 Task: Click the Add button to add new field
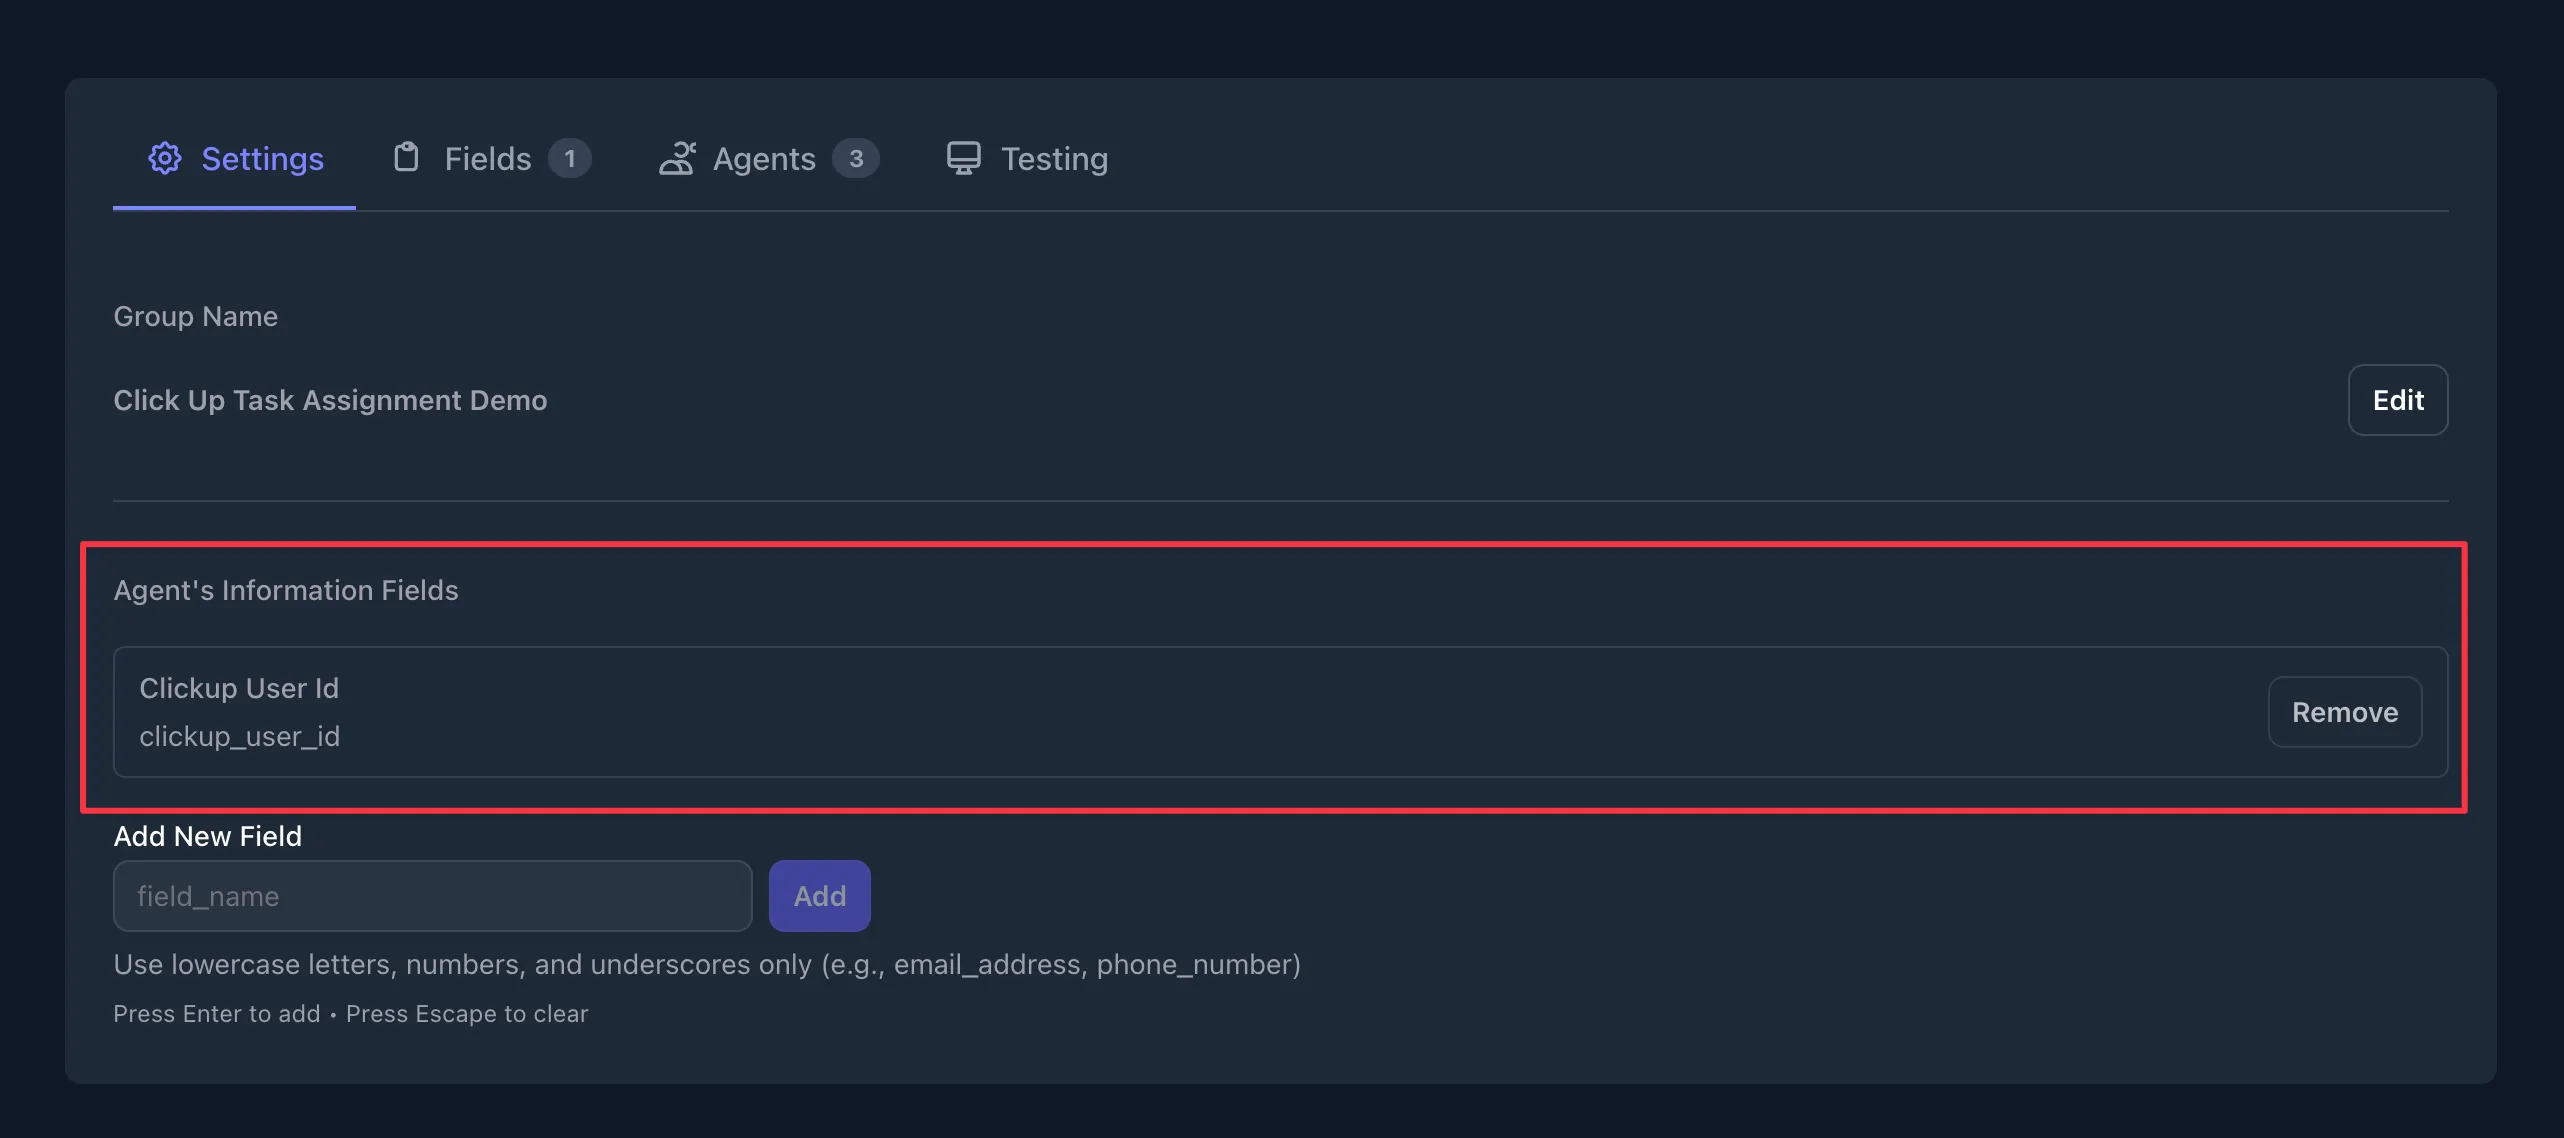819,895
